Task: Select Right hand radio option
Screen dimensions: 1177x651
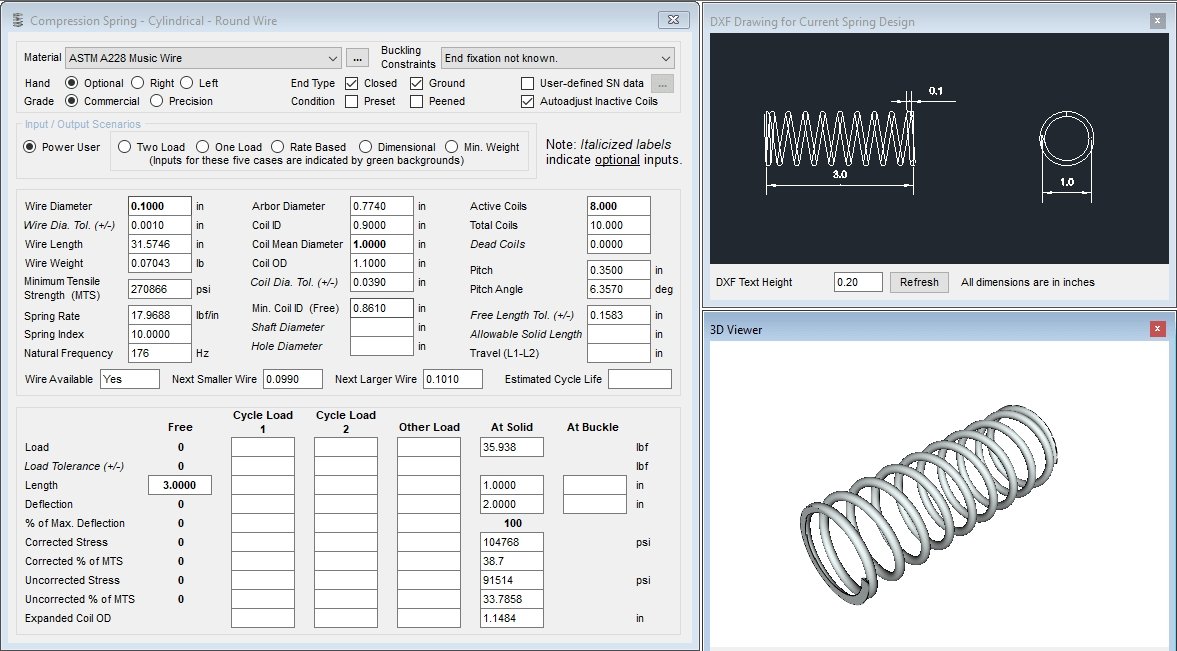Action: (x=138, y=84)
